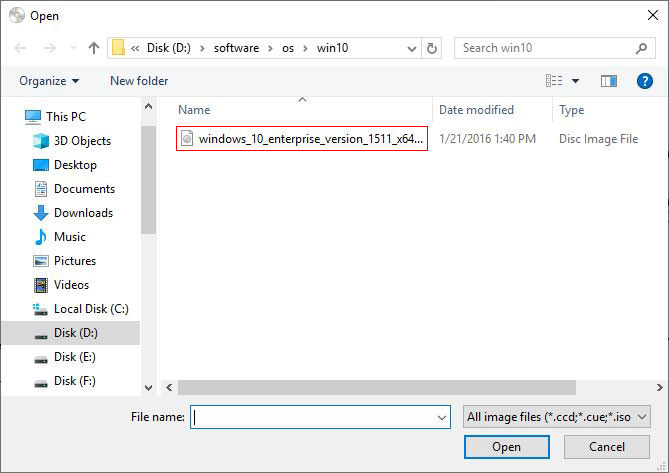
Task: Open more view options dropdown
Action: pos(576,81)
